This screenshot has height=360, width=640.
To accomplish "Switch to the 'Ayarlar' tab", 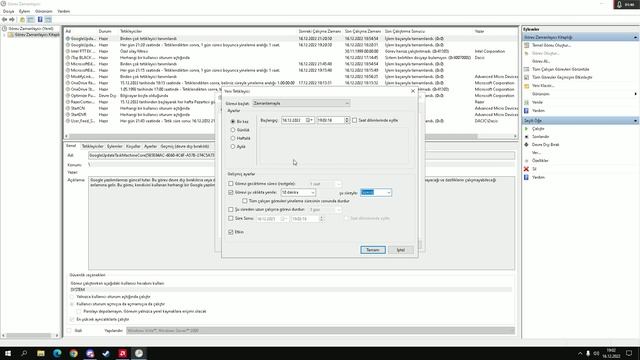I will pos(150,146).
